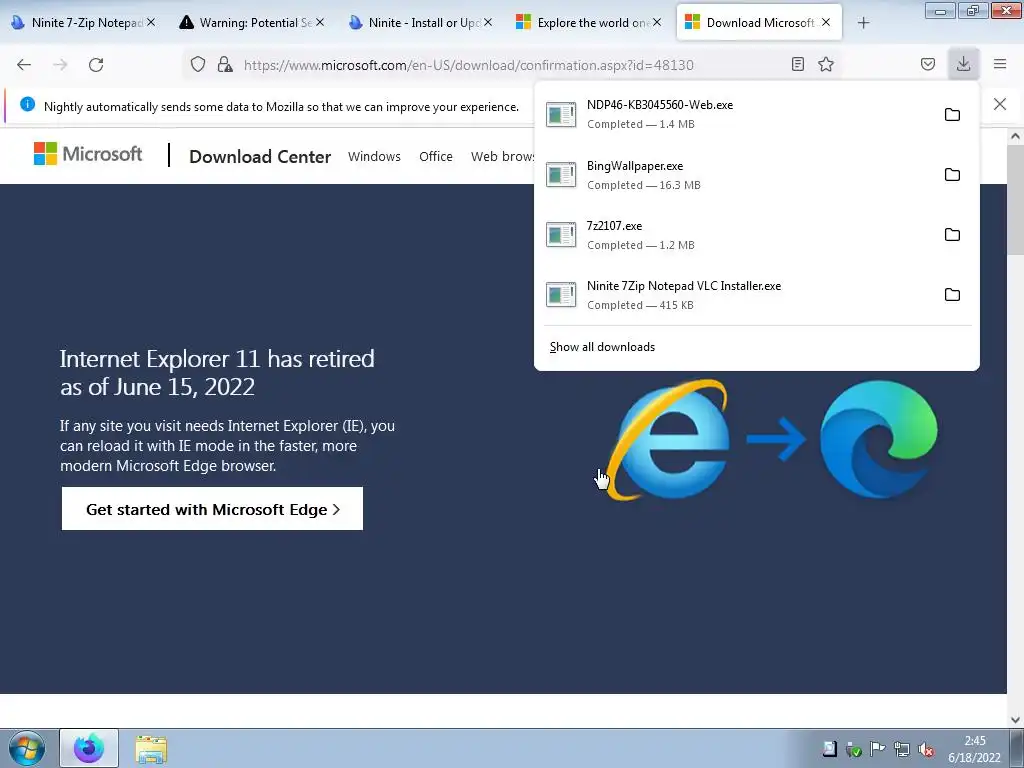Toggle the downloads toolbar button

click(963, 64)
